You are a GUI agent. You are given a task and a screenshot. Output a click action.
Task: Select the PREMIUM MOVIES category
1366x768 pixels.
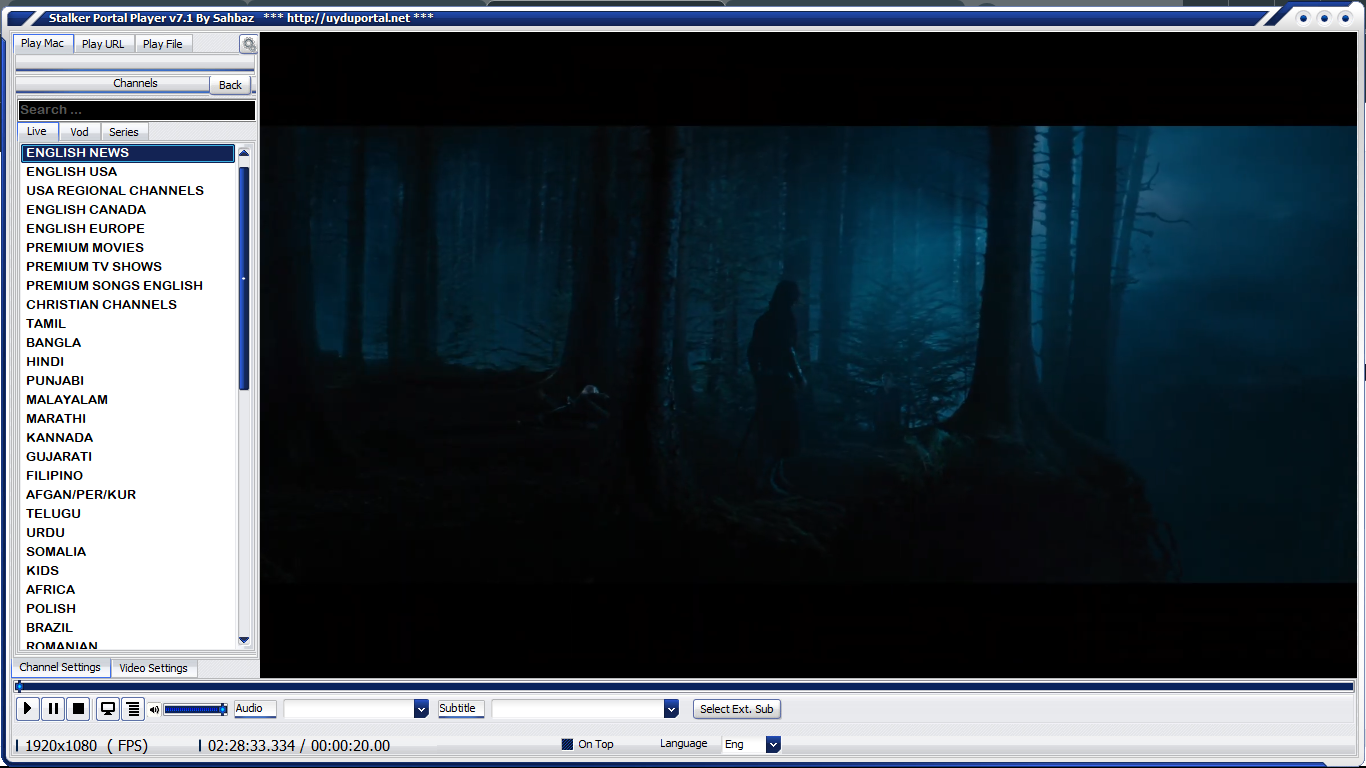(x=128, y=248)
